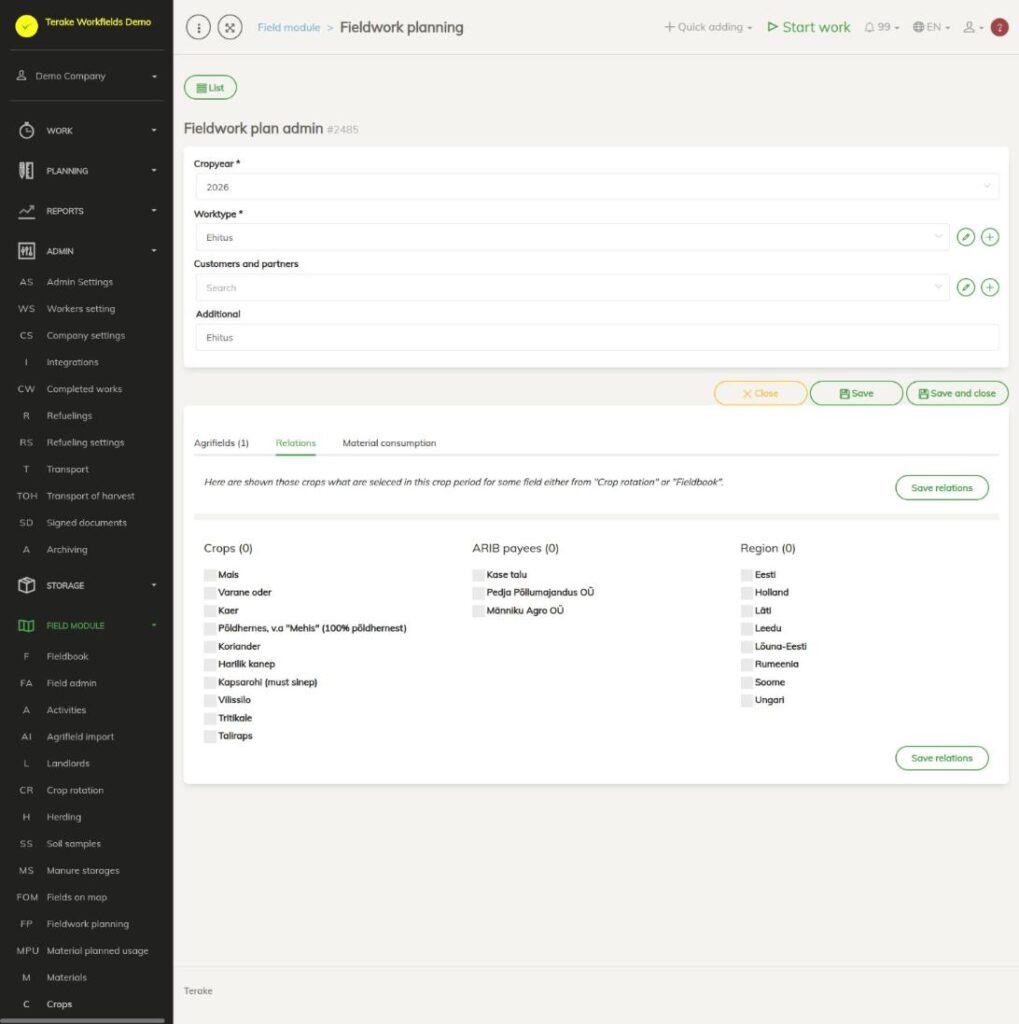Tick the Varane oder checkbox
The height and width of the screenshot is (1024, 1019).
(210, 592)
